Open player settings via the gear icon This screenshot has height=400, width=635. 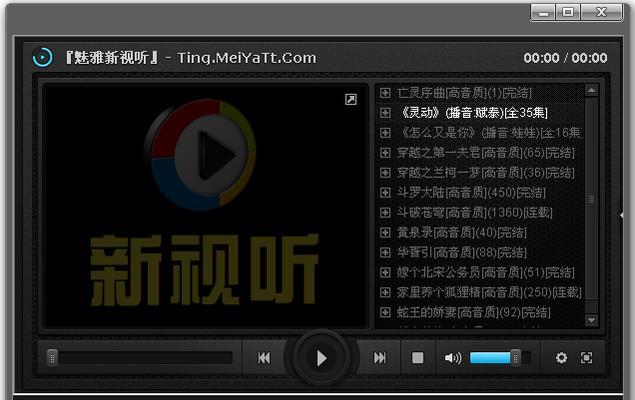point(561,358)
